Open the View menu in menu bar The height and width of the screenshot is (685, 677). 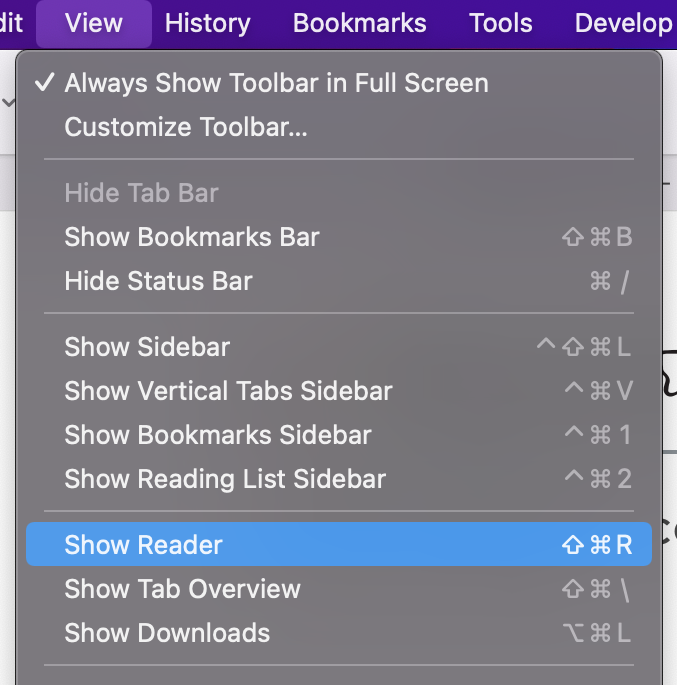click(x=94, y=24)
